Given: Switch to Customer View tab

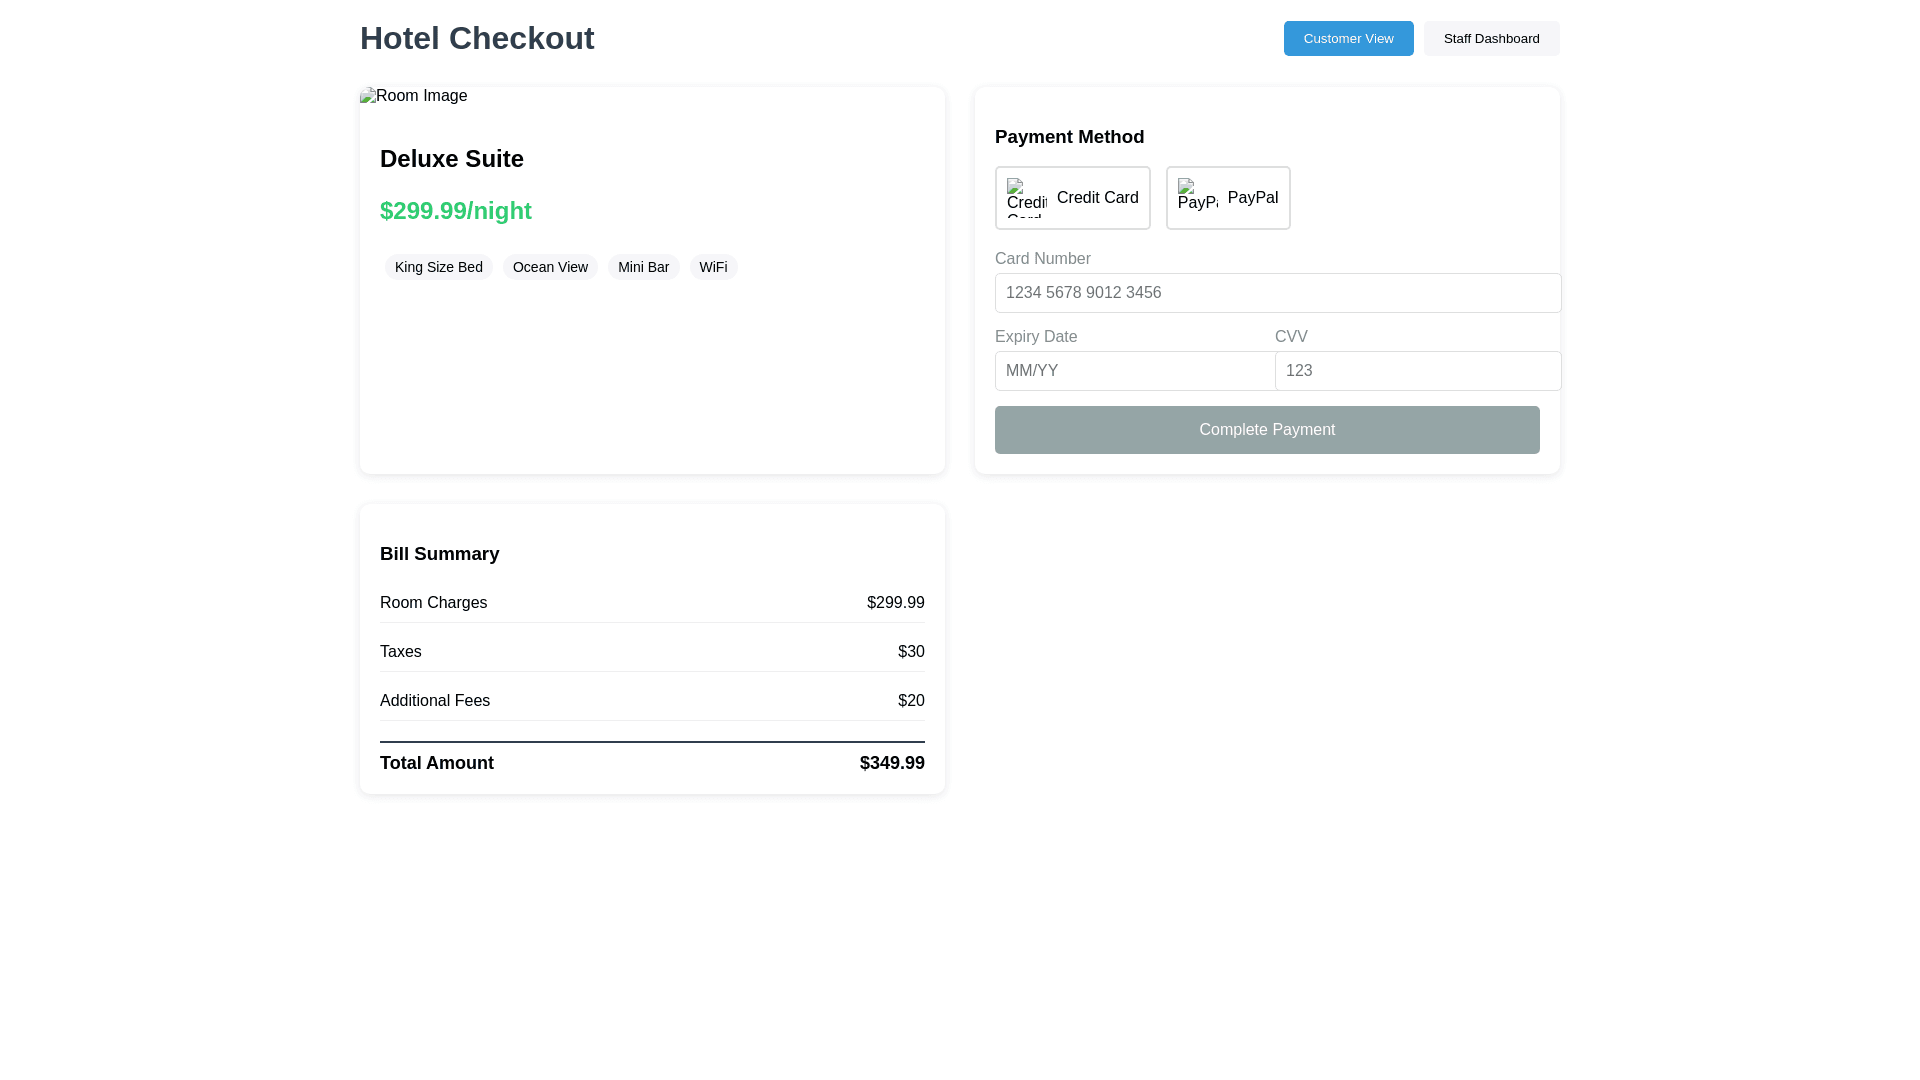Looking at the screenshot, I should (x=1348, y=39).
